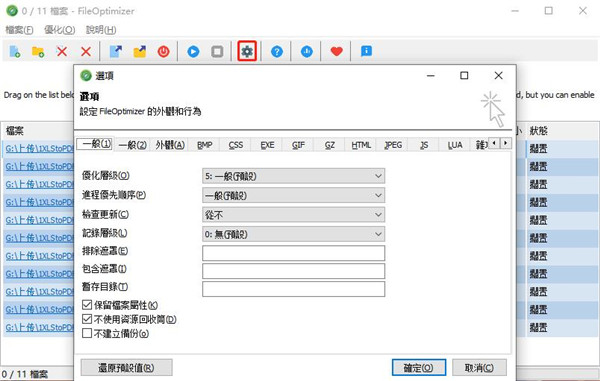Maximize the 選項 dialog
The width and height of the screenshot is (600, 381).
point(464,76)
